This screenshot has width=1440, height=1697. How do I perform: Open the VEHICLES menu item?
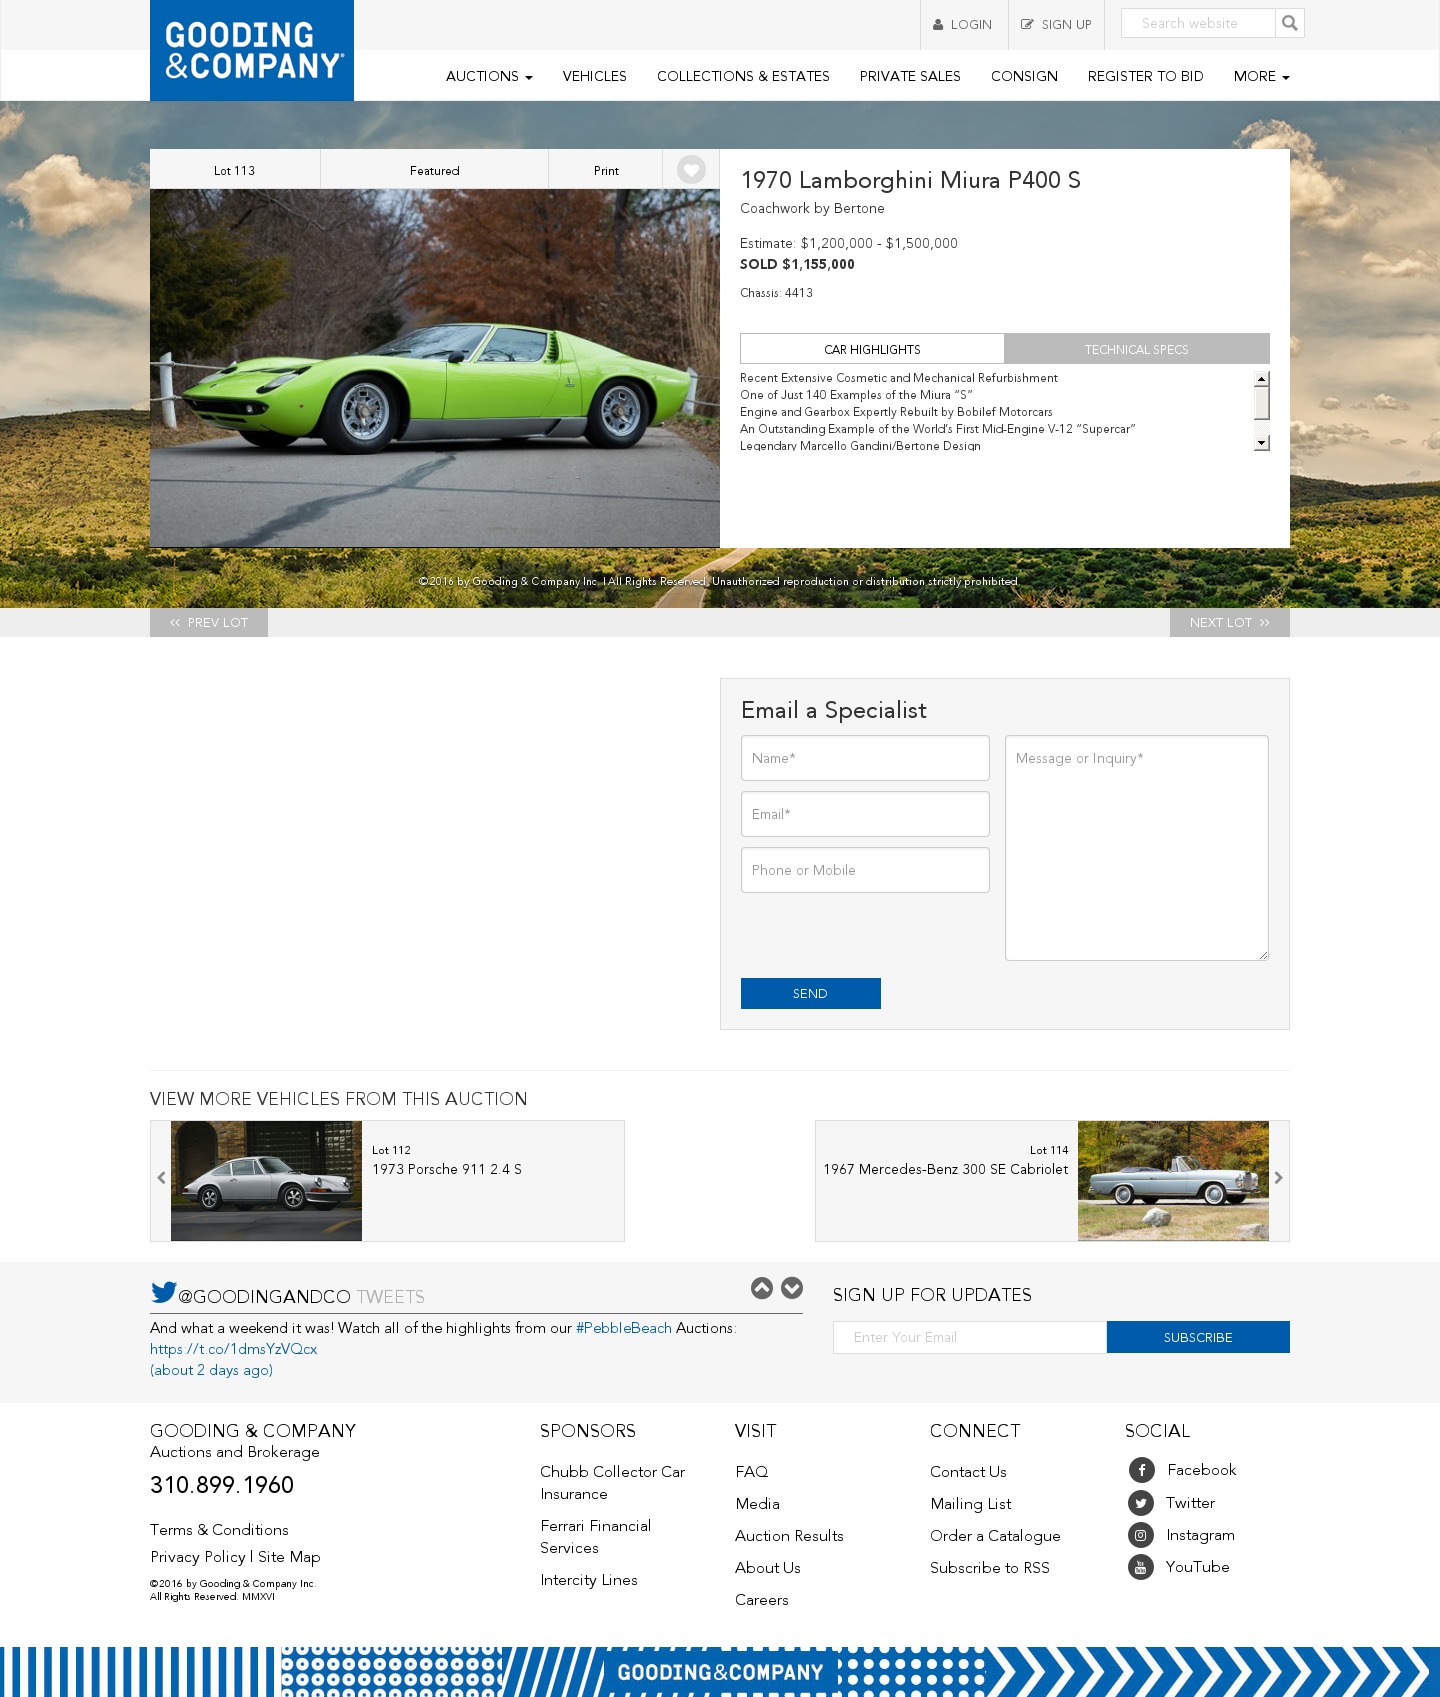pos(594,76)
